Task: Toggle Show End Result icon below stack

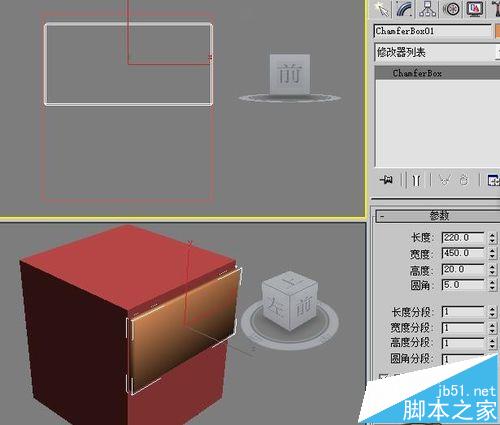Action: click(x=416, y=180)
